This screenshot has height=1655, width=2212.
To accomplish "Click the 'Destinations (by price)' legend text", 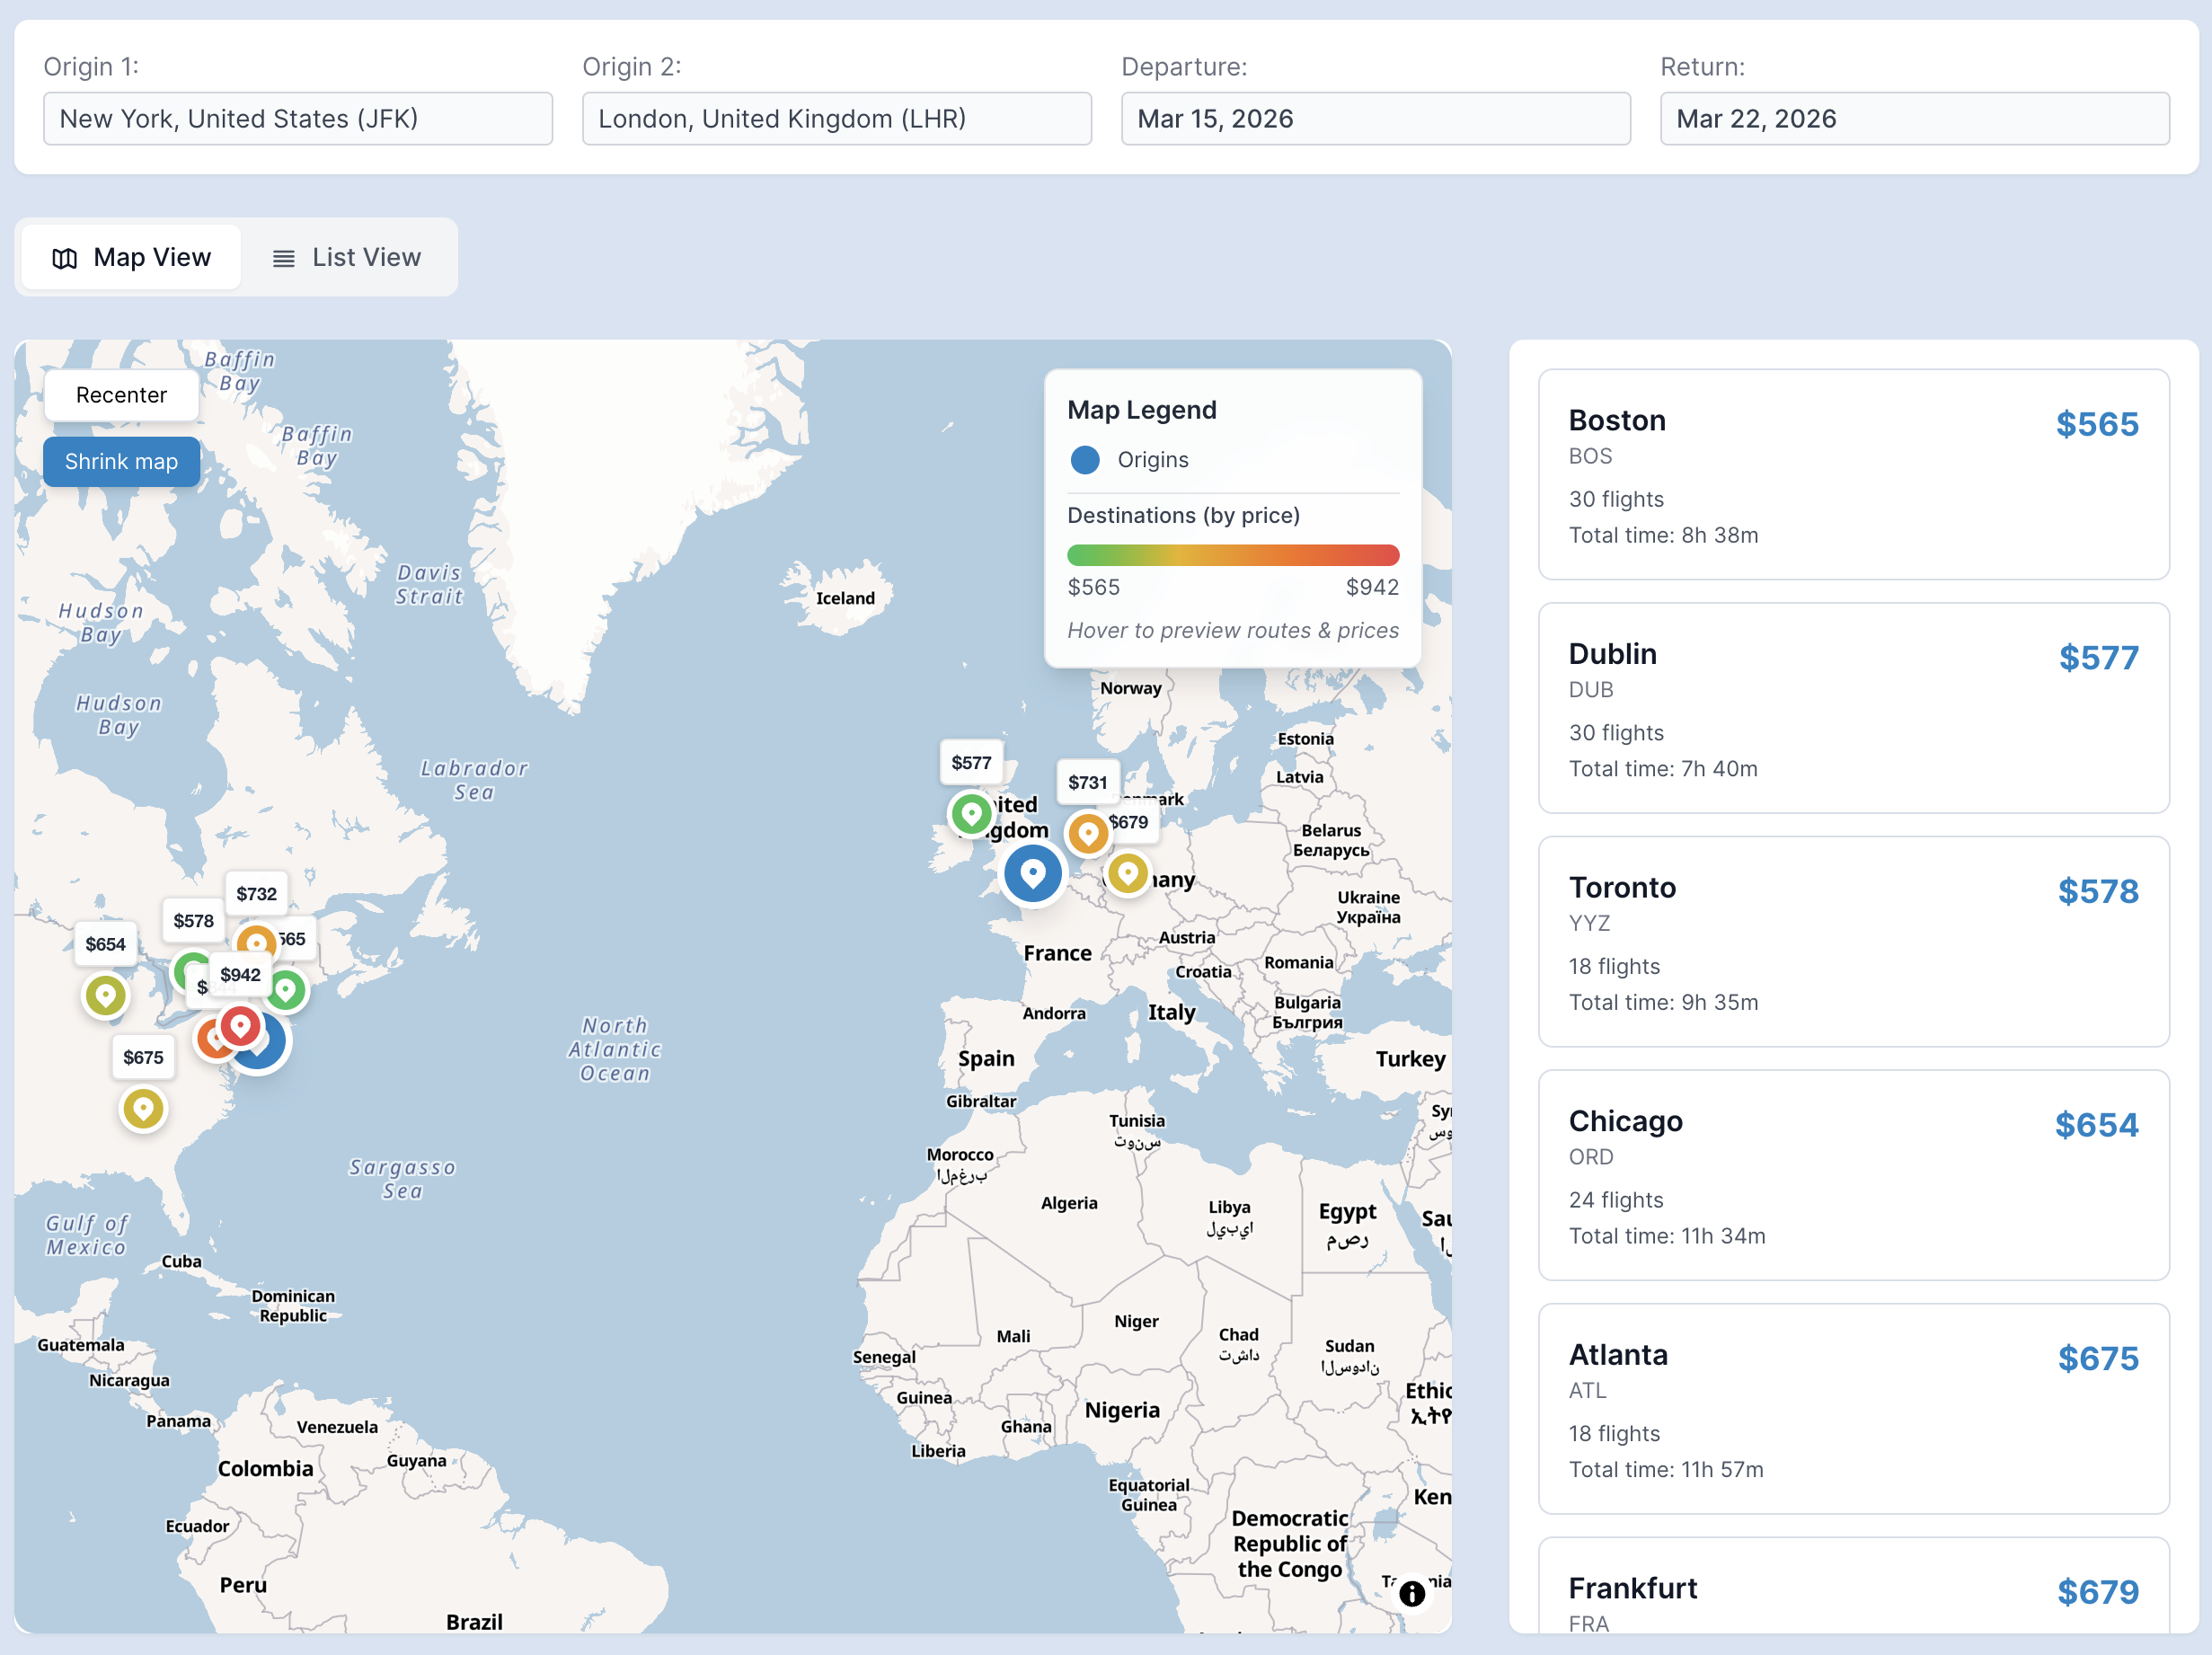I will point(1183,515).
